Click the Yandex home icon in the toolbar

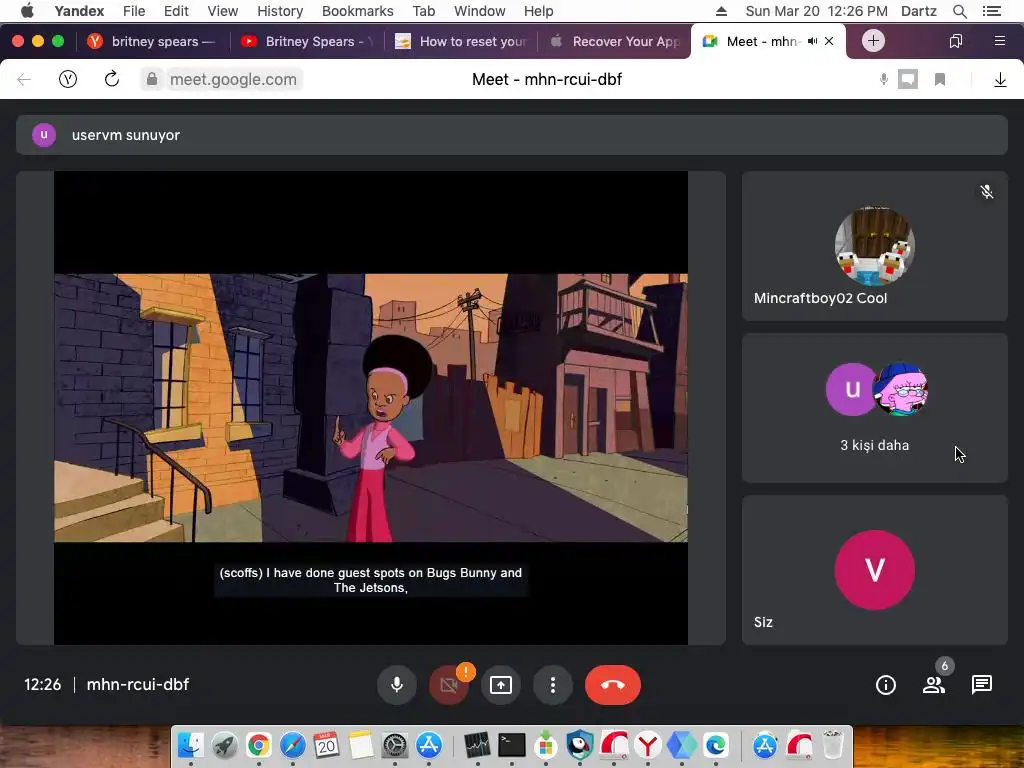[x=68, y=80]
